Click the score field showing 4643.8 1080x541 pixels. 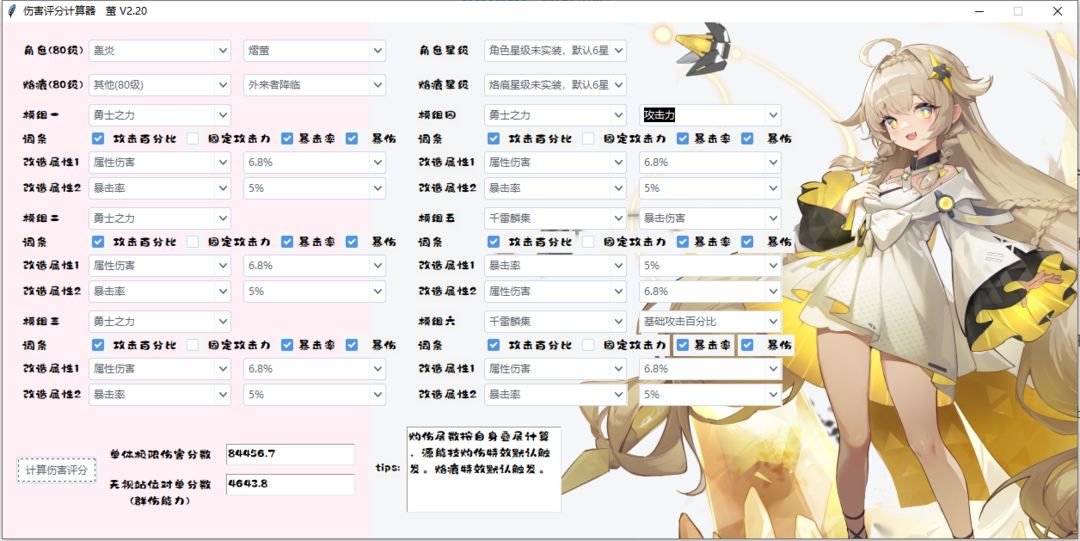coord(290,484)
